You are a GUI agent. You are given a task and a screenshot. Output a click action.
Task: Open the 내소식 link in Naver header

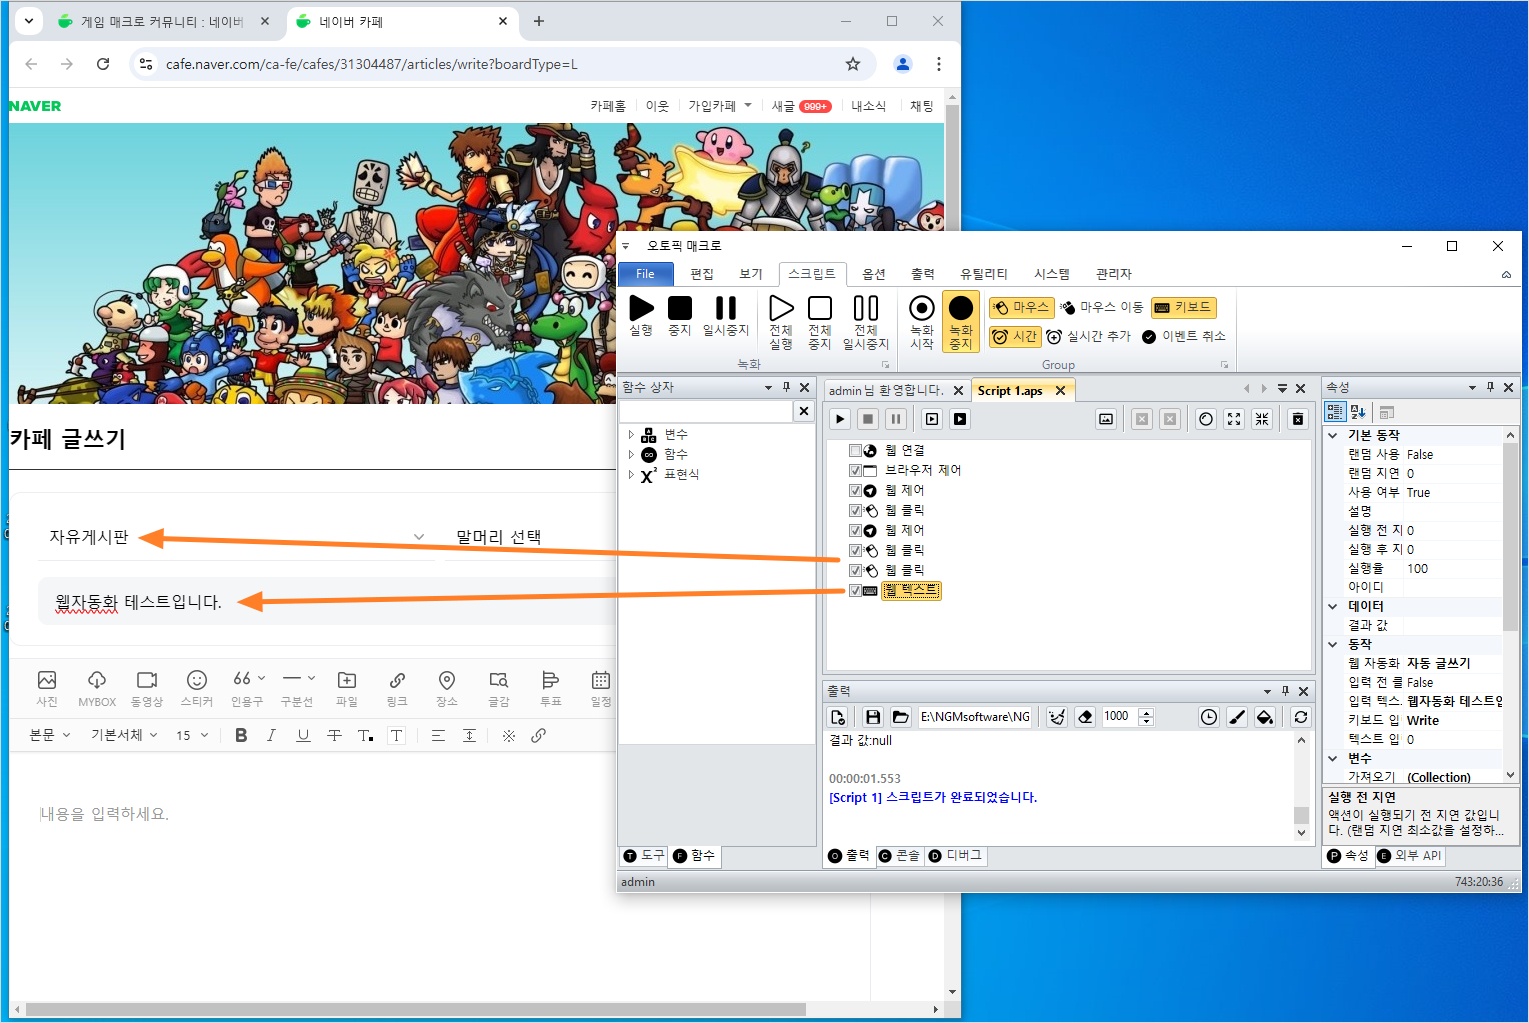pyautogui.click(x=868, y=106)
